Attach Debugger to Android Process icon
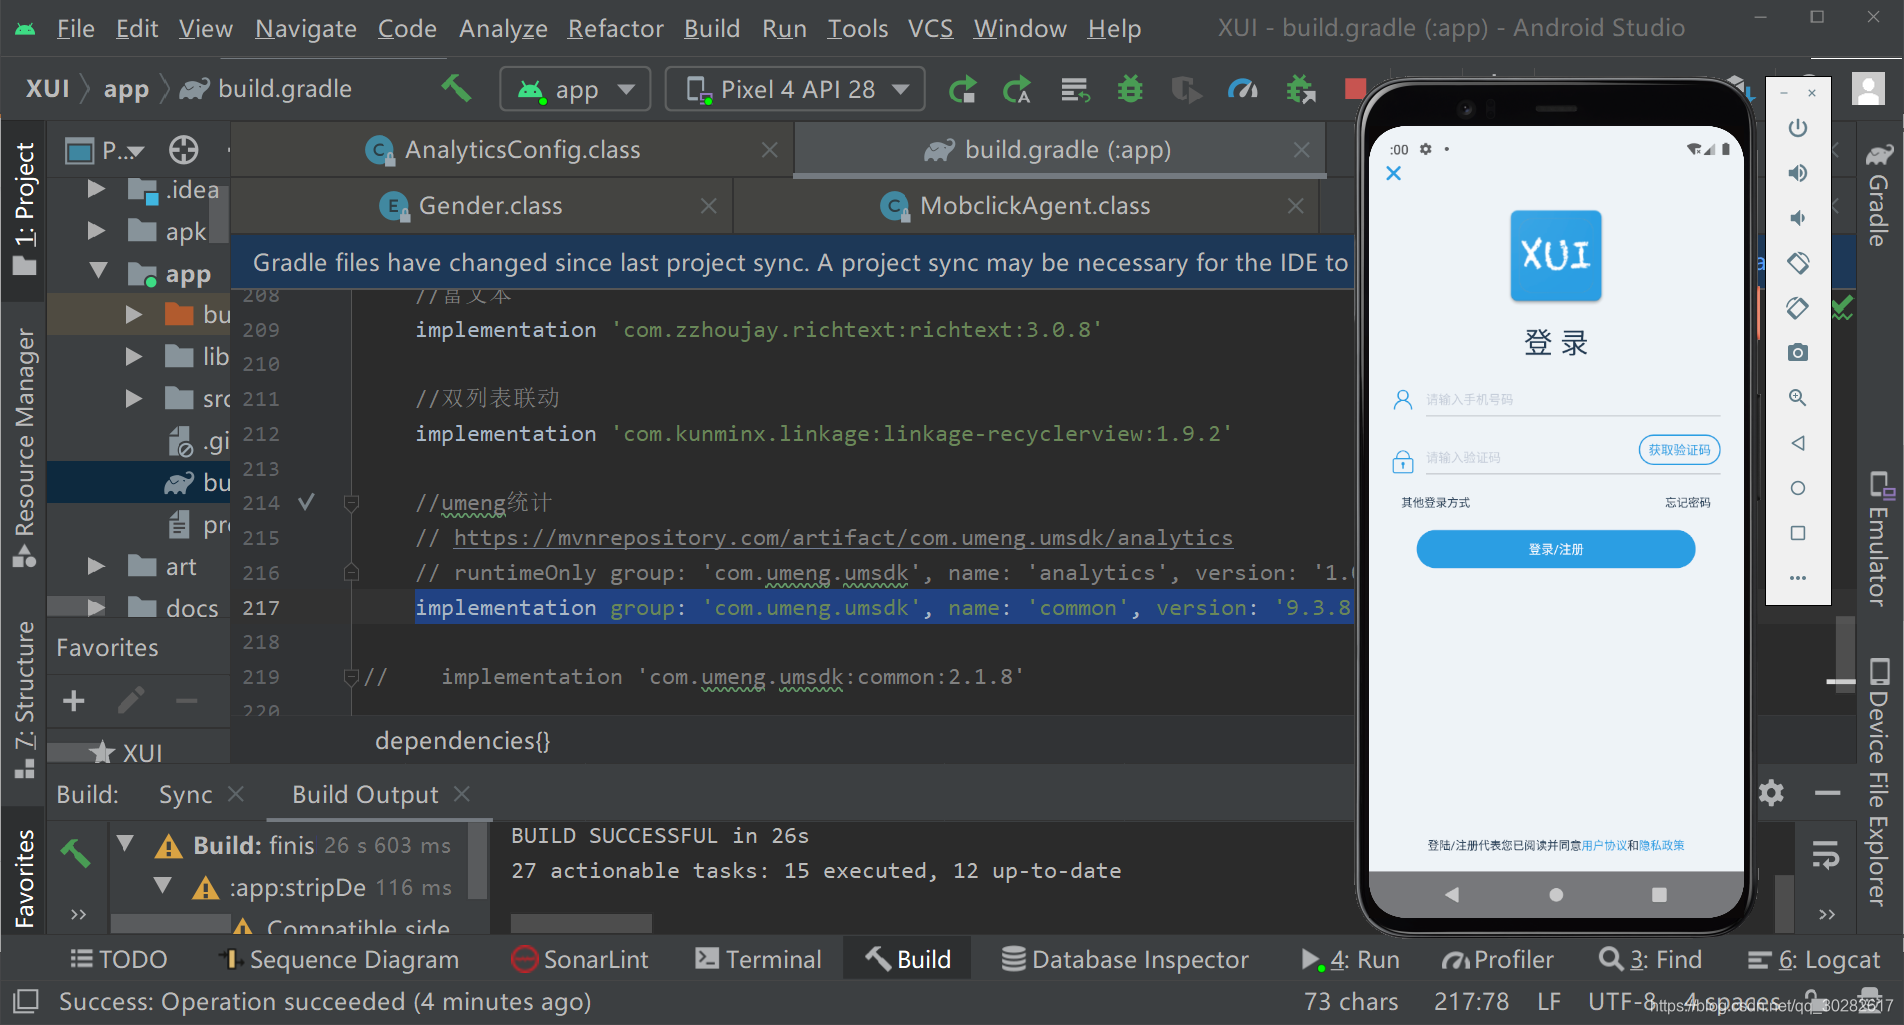Screen dimensions: 1904x1025 coord(1300,90)
